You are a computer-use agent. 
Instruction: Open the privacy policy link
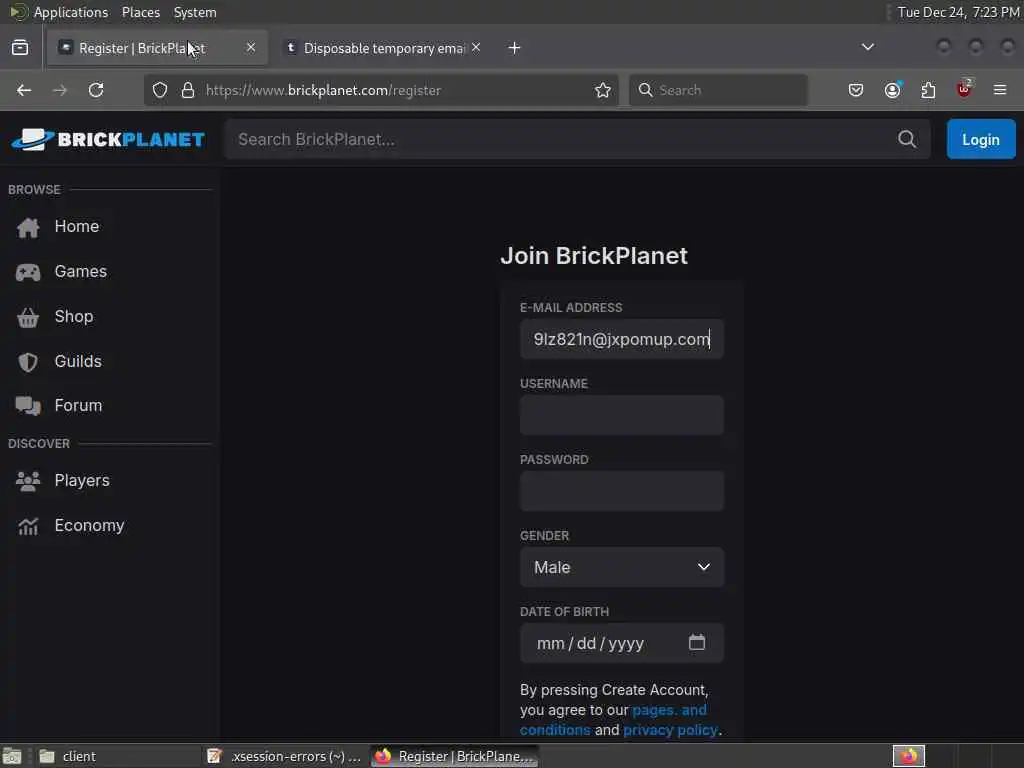click(670, 730)
